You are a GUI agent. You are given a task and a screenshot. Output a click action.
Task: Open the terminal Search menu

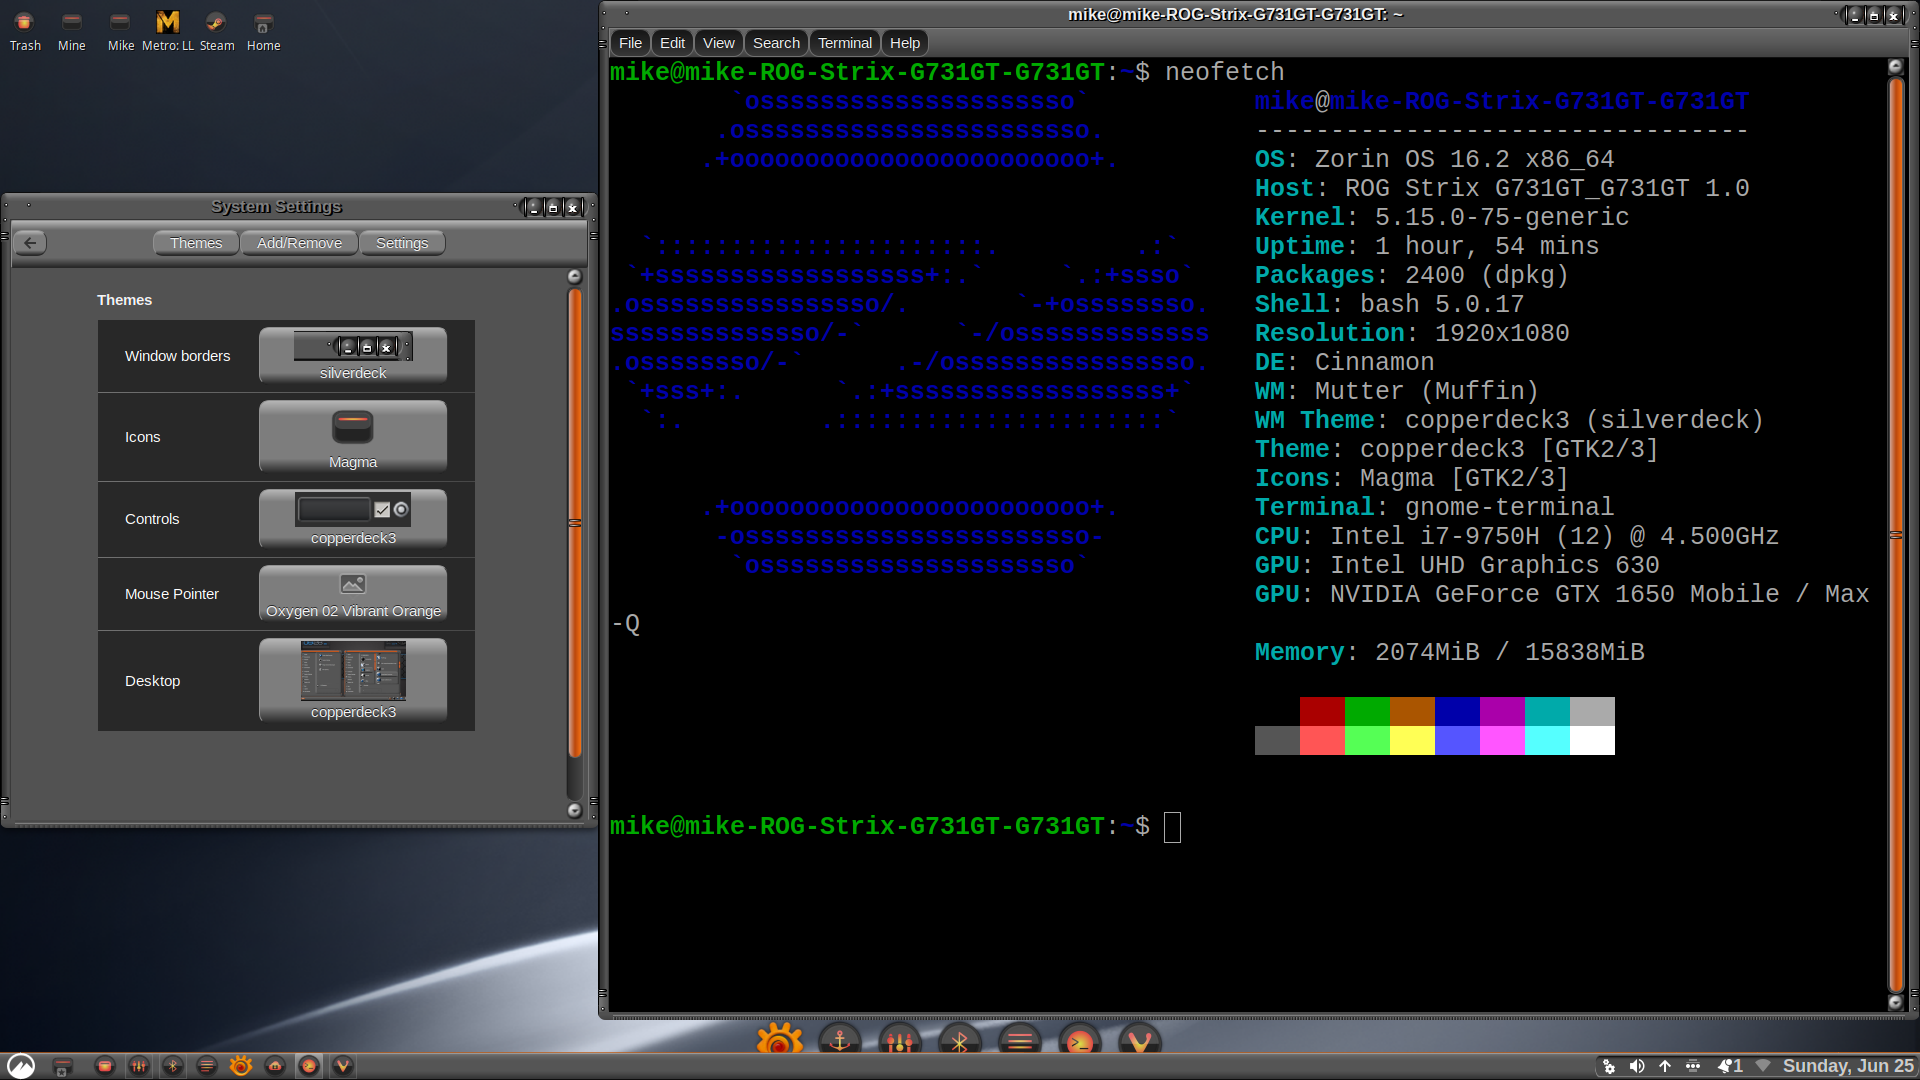click(776, 43)
